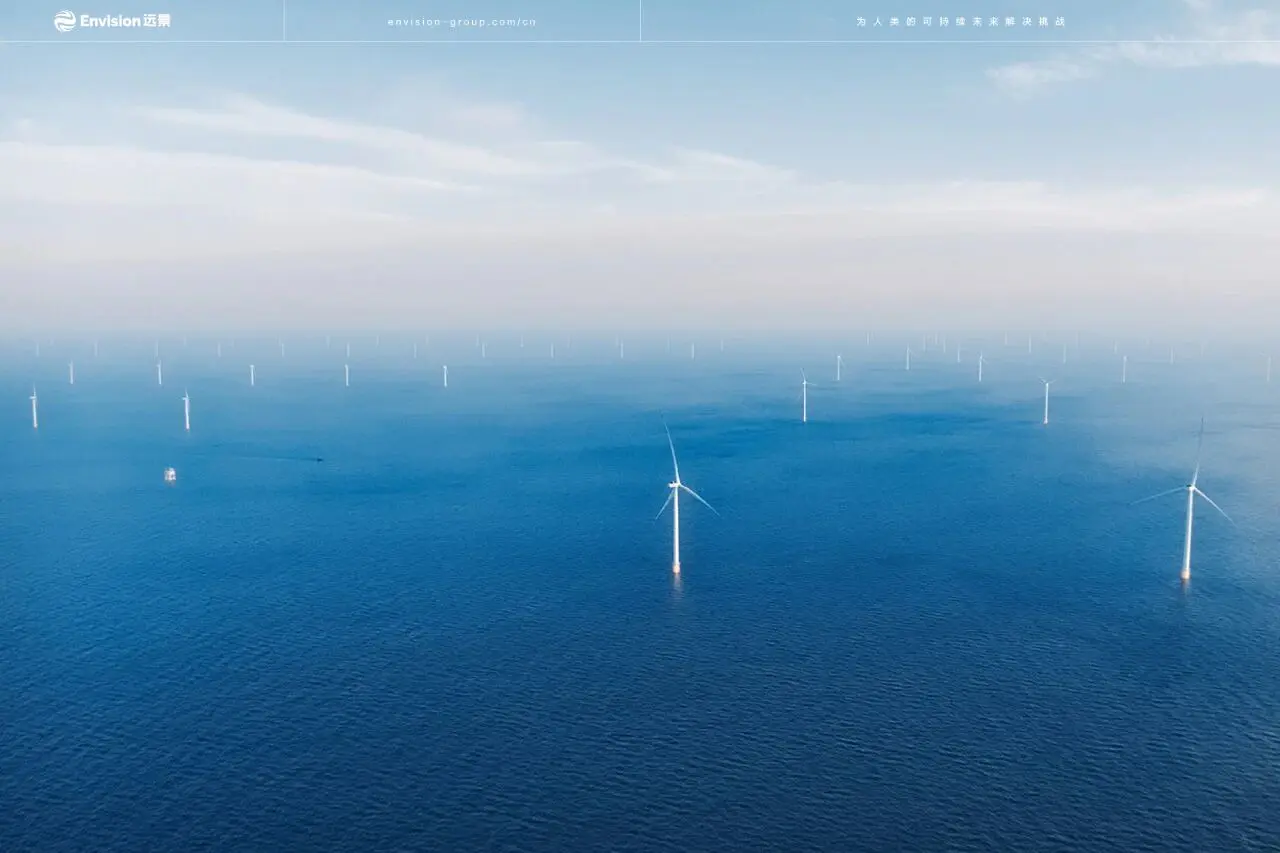Viewport: 1280px width, 853px height.
Task: Click the vertical divider left of the URL
Action: point(284,21)
